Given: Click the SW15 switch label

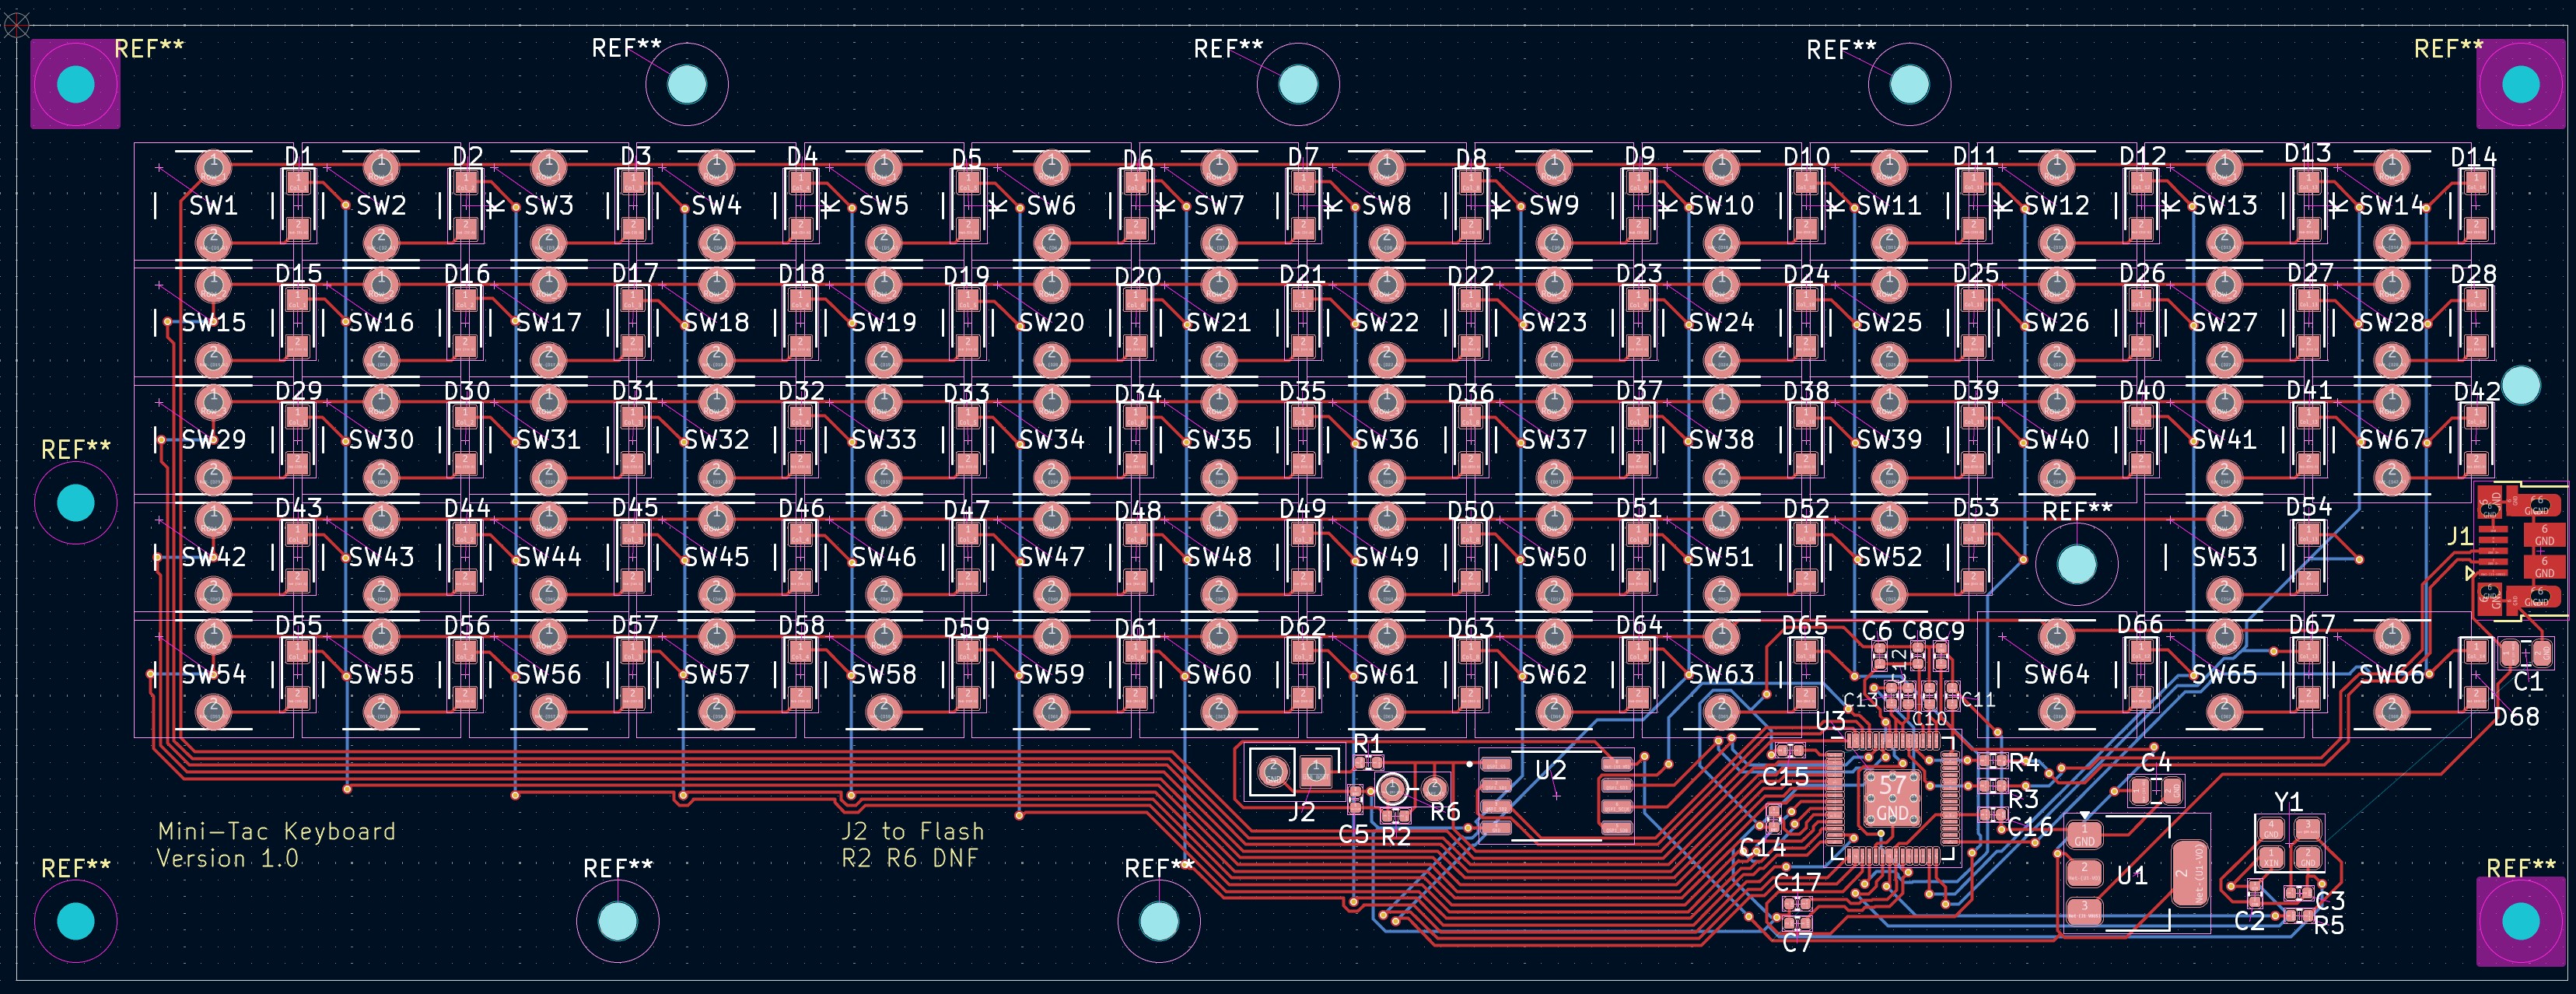Looking at the screenshot, I should coord(213,323).
